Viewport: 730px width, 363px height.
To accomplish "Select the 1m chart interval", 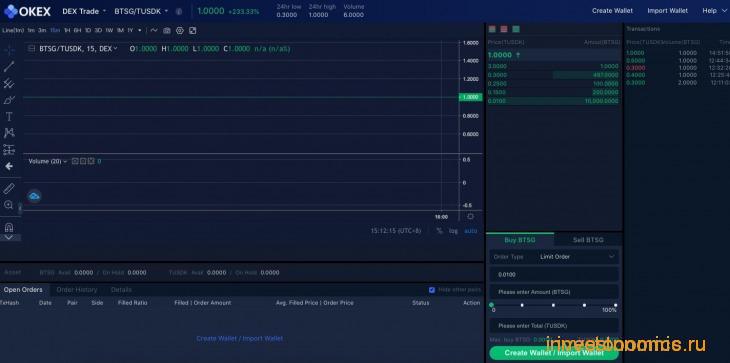I will point(31,31).
